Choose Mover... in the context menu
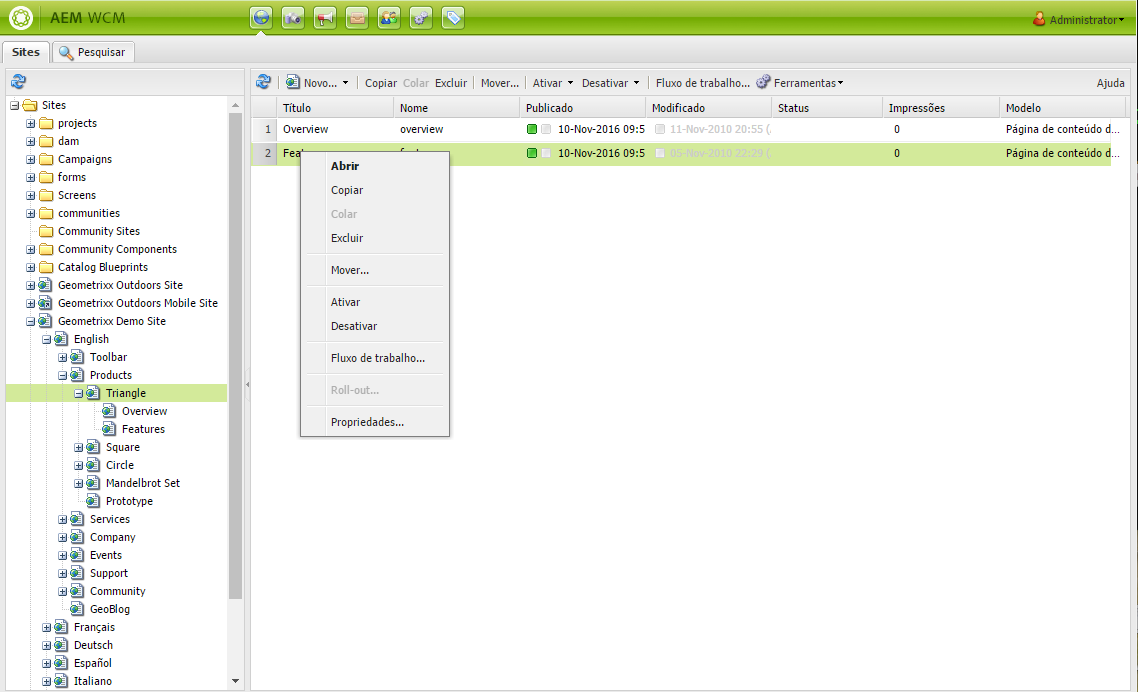The height and width of the screenshot is (692, 1138). click(x=374, y=270)
